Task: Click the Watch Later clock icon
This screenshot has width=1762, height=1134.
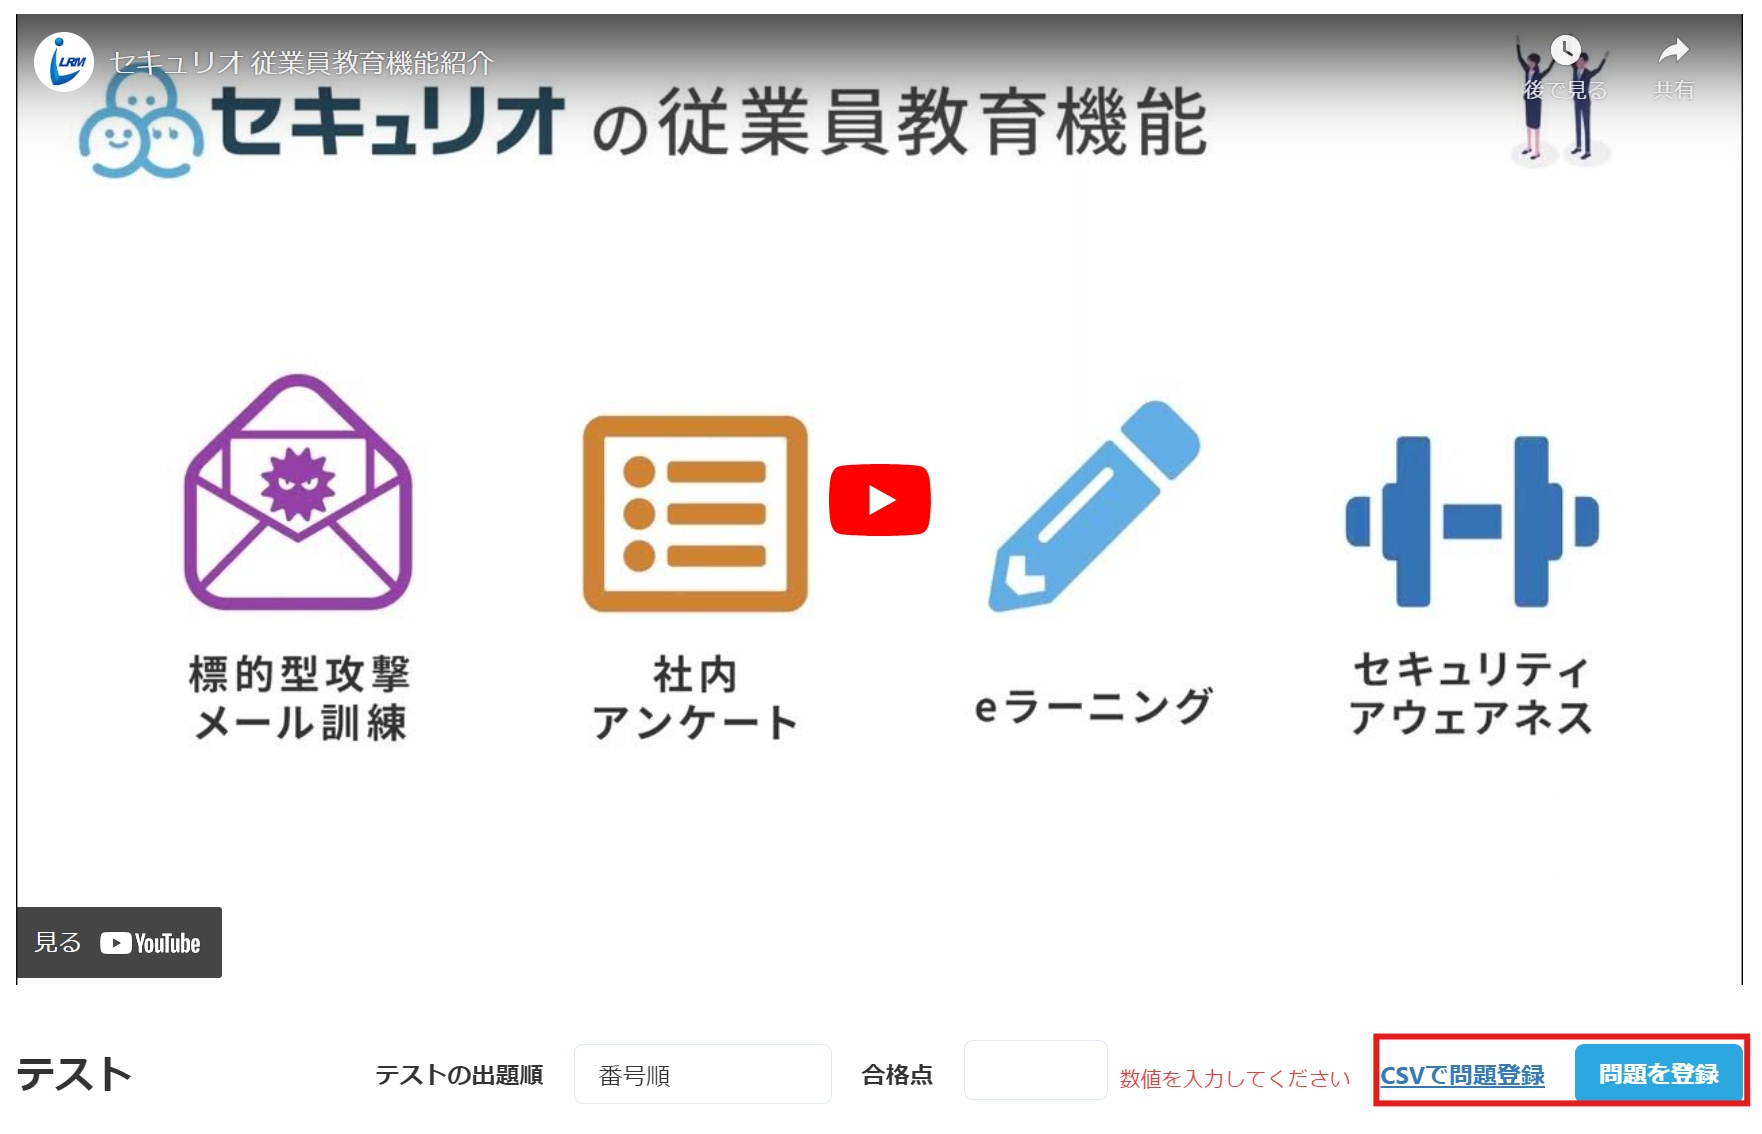Action: [1566, 50]
